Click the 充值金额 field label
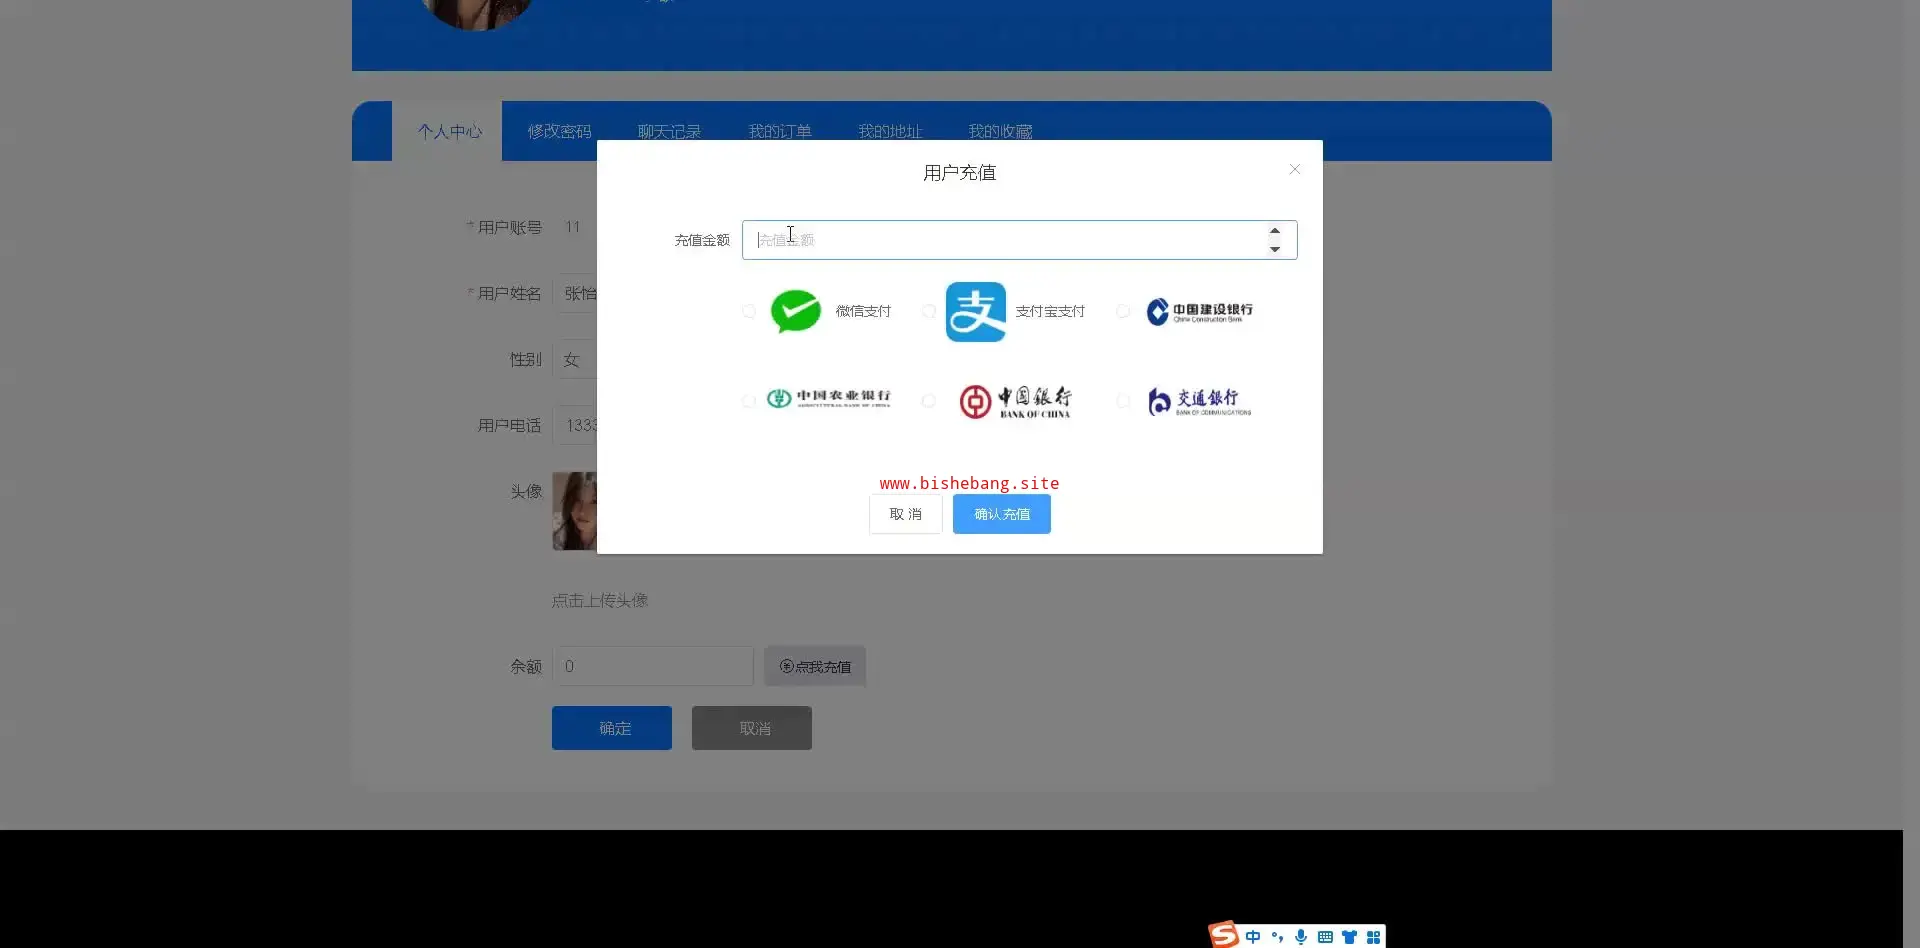This screenshot has height=948, width=1920. (x=702, y=240)
